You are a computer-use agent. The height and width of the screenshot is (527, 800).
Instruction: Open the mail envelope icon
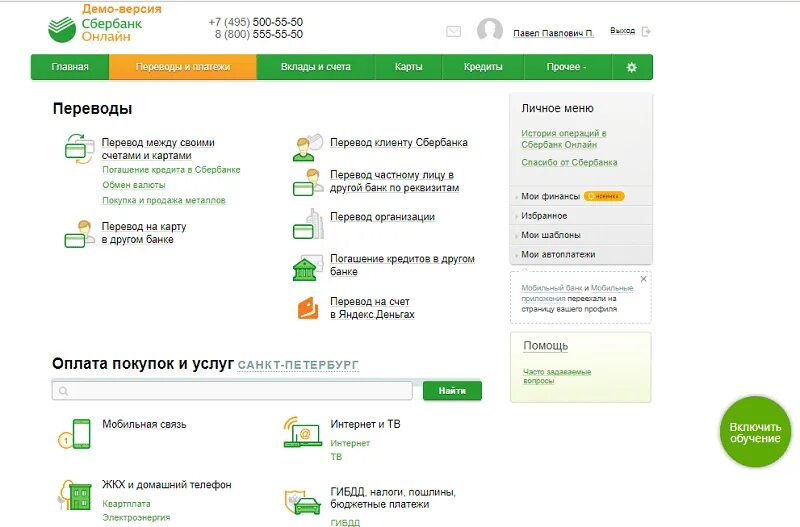tap(454, 32)
